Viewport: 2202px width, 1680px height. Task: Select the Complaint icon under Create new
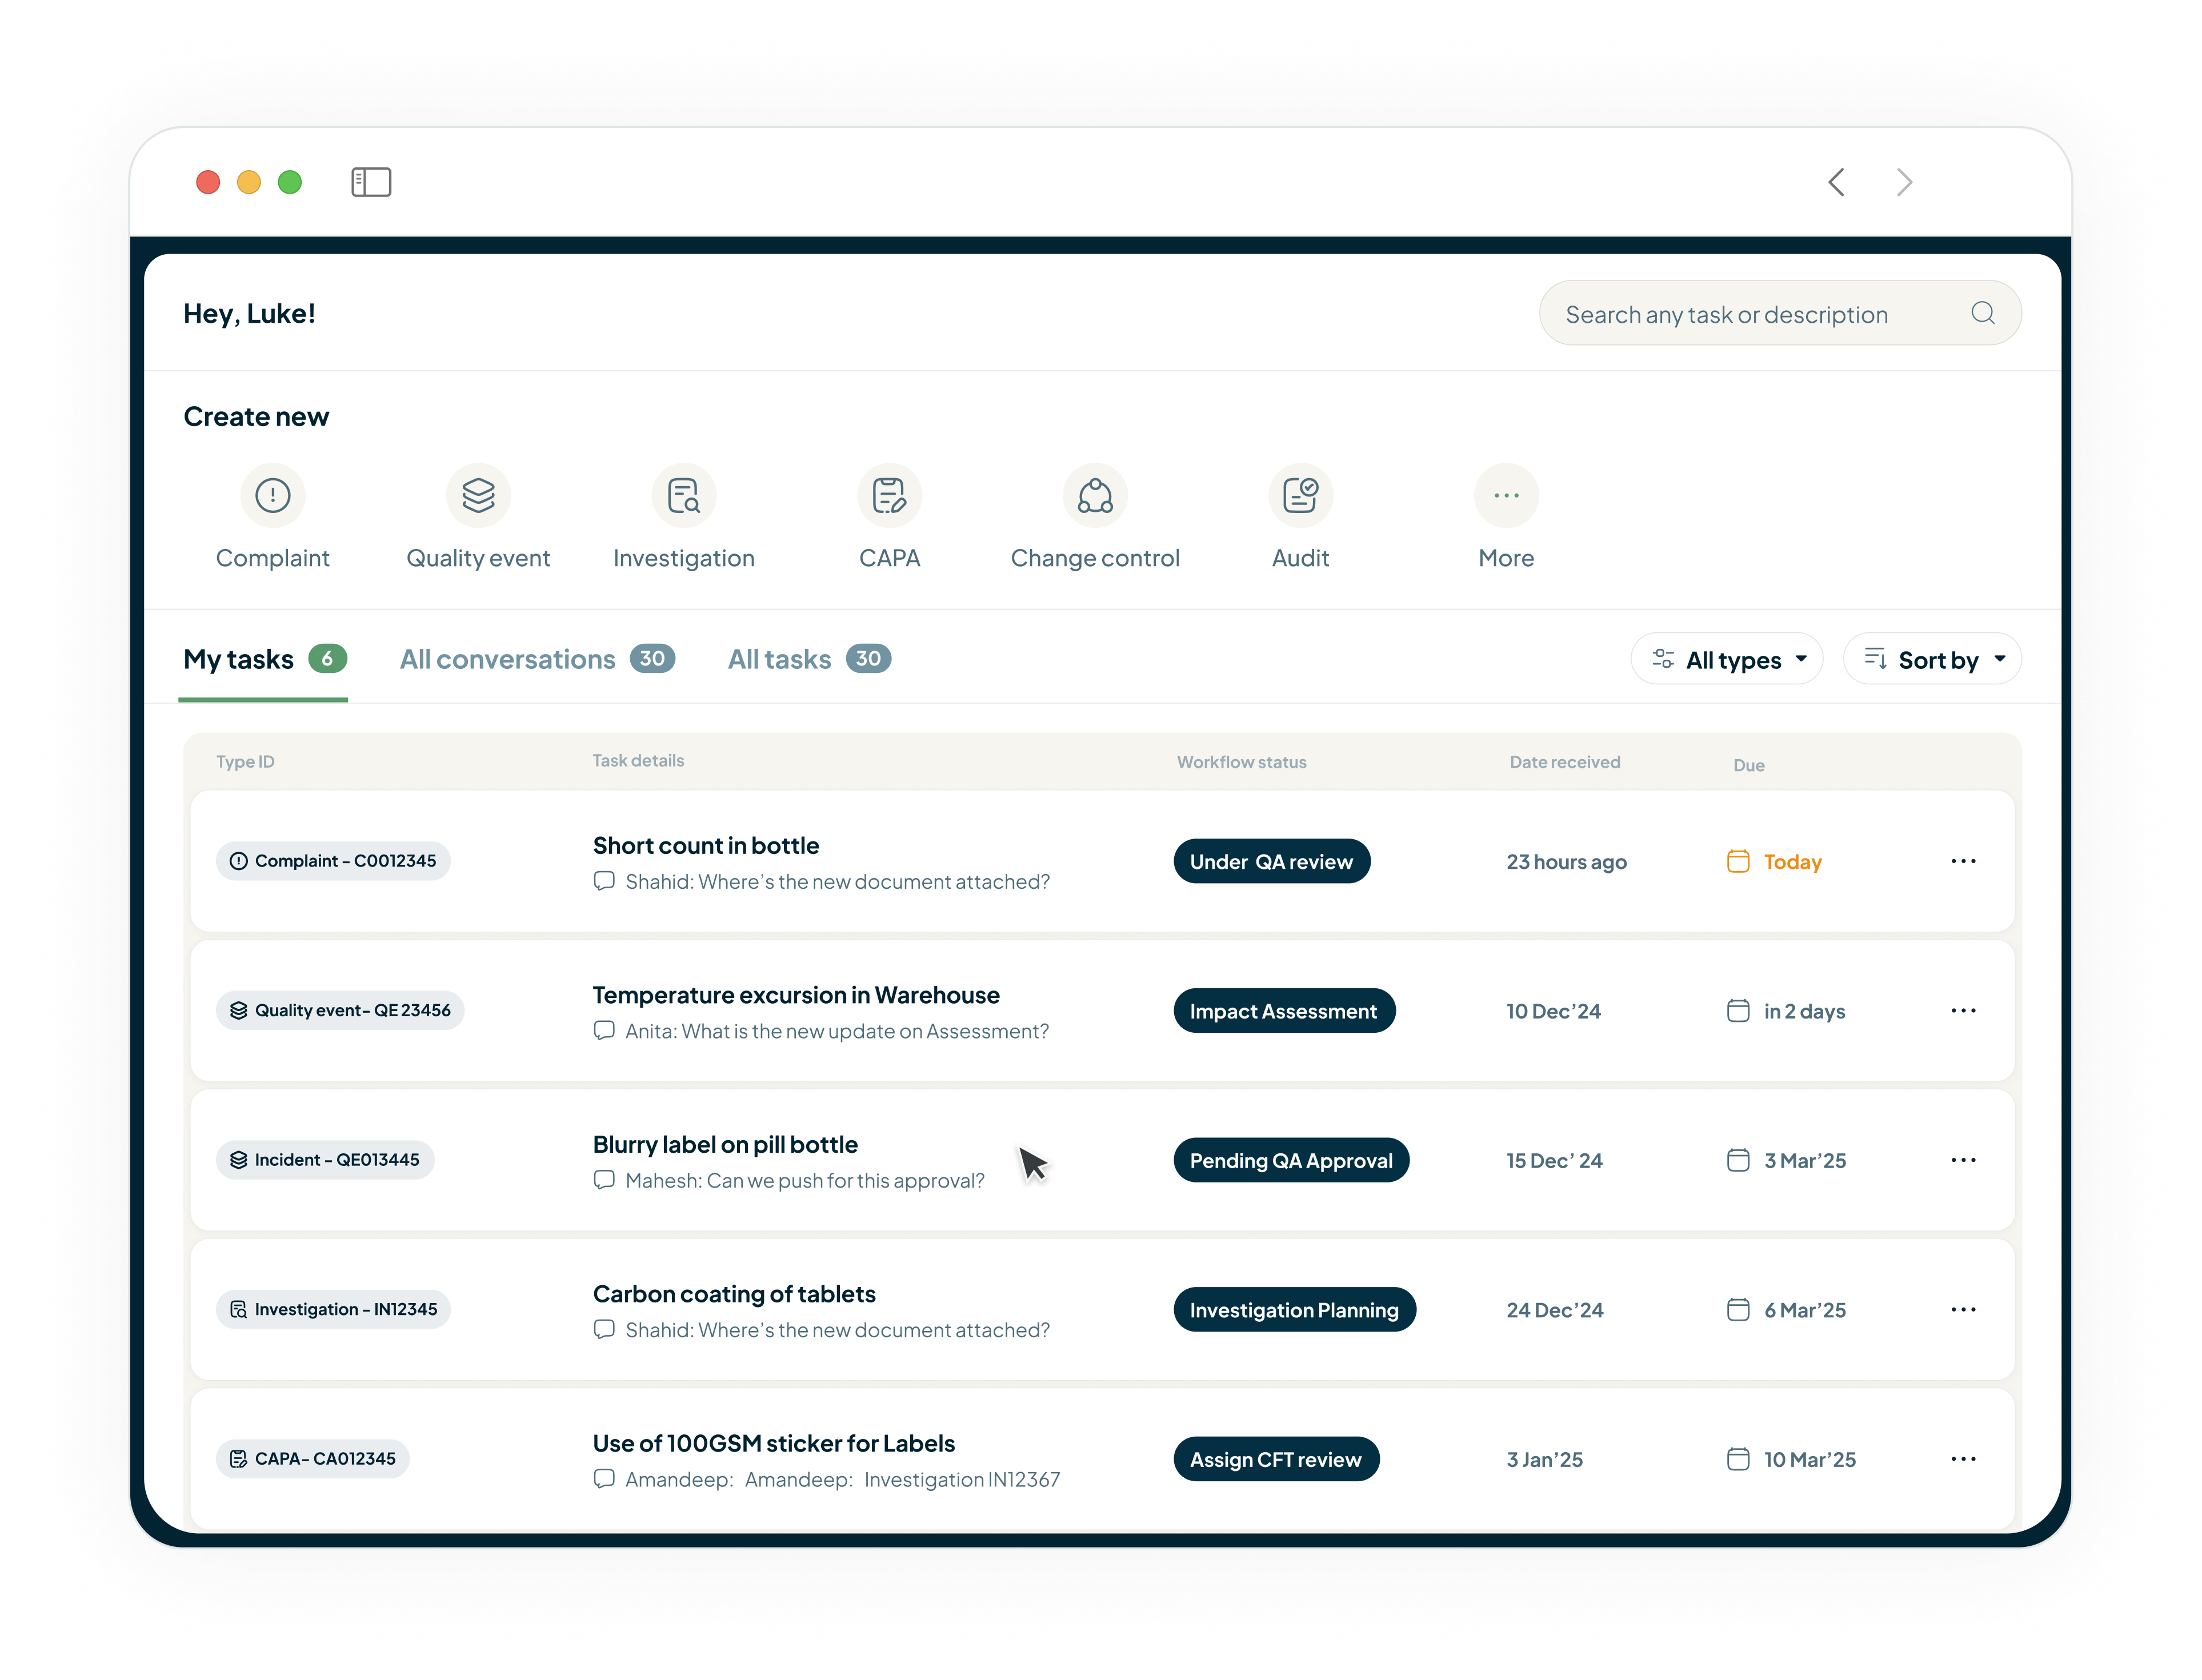pos(273,495)
